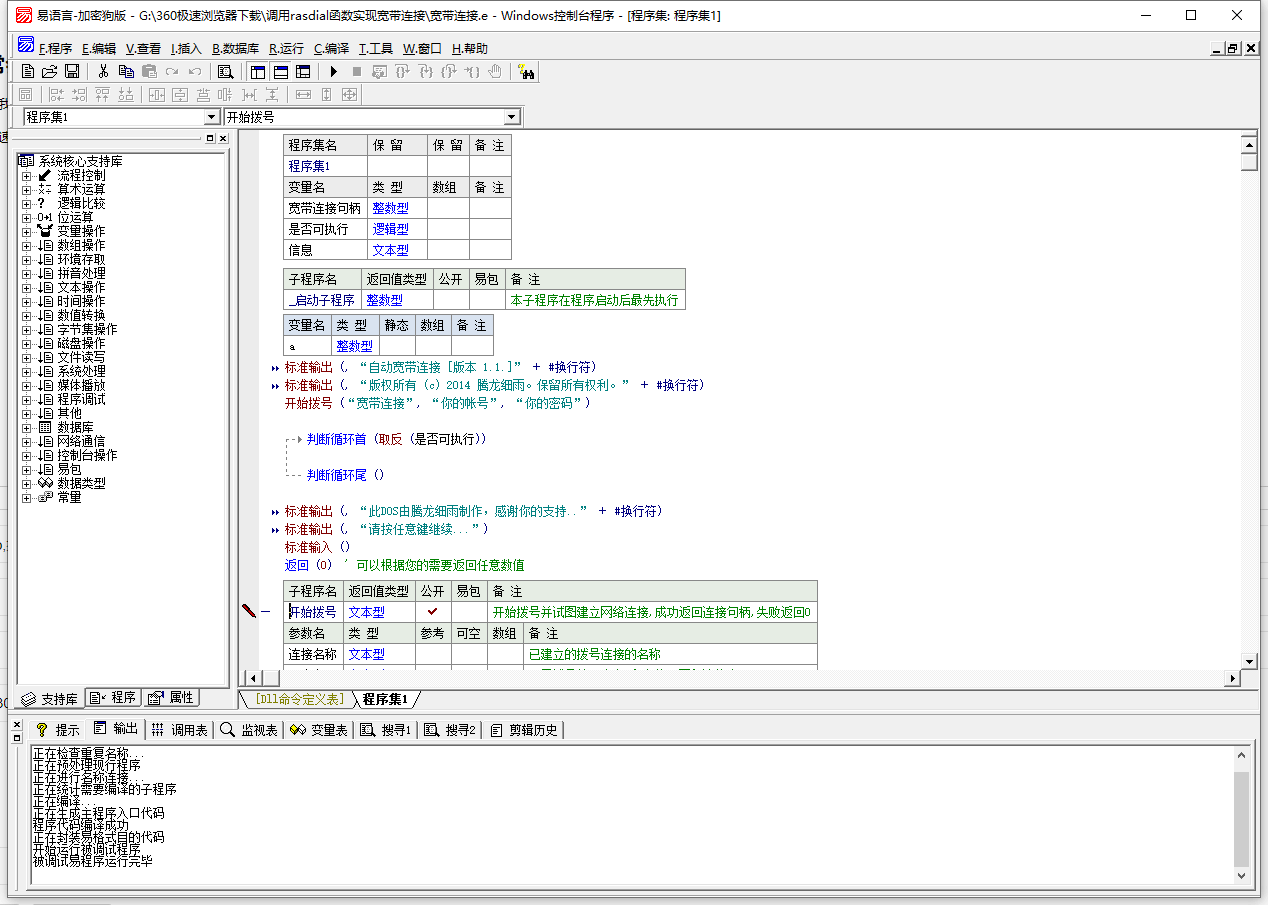Toggle the third layout view button with lines

(x=303, y=71)
